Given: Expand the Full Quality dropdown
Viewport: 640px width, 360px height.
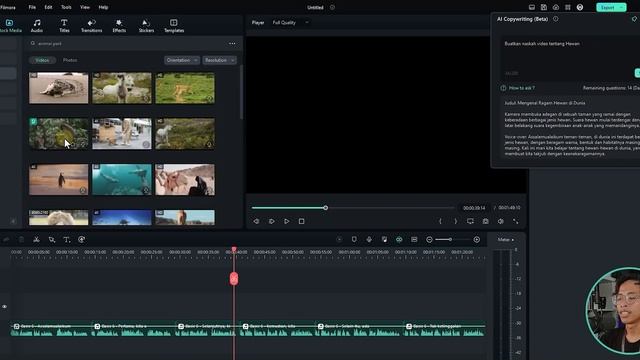Looking at the screenshot, I should 290,22.
